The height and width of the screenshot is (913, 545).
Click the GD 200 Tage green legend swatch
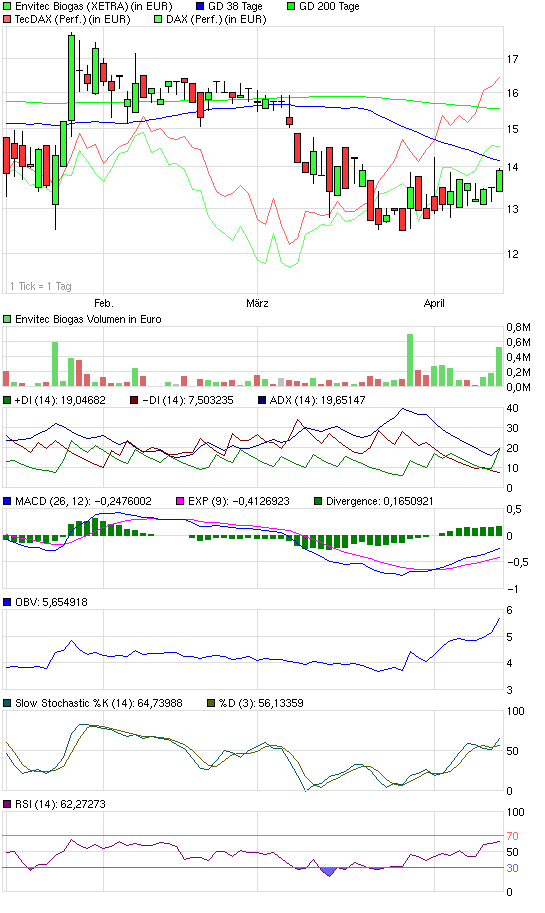[291, 6]
